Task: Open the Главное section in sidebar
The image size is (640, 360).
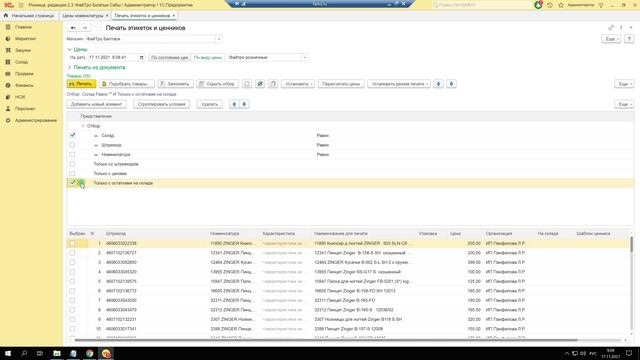Action: 23,27
